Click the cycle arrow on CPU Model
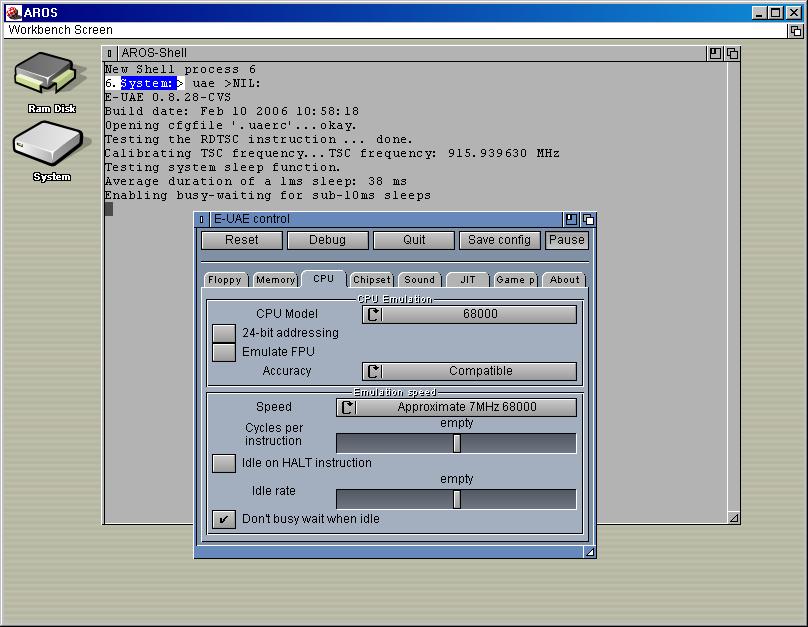This screenshot has height=627, width=808. point(374,314)
